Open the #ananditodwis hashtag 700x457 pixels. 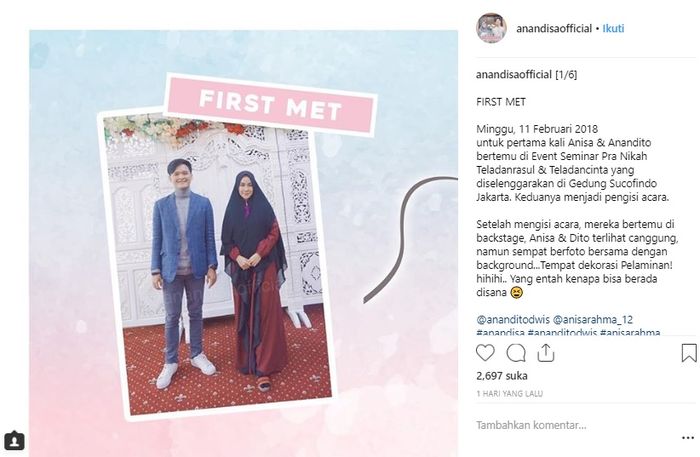tap(562, 332)
